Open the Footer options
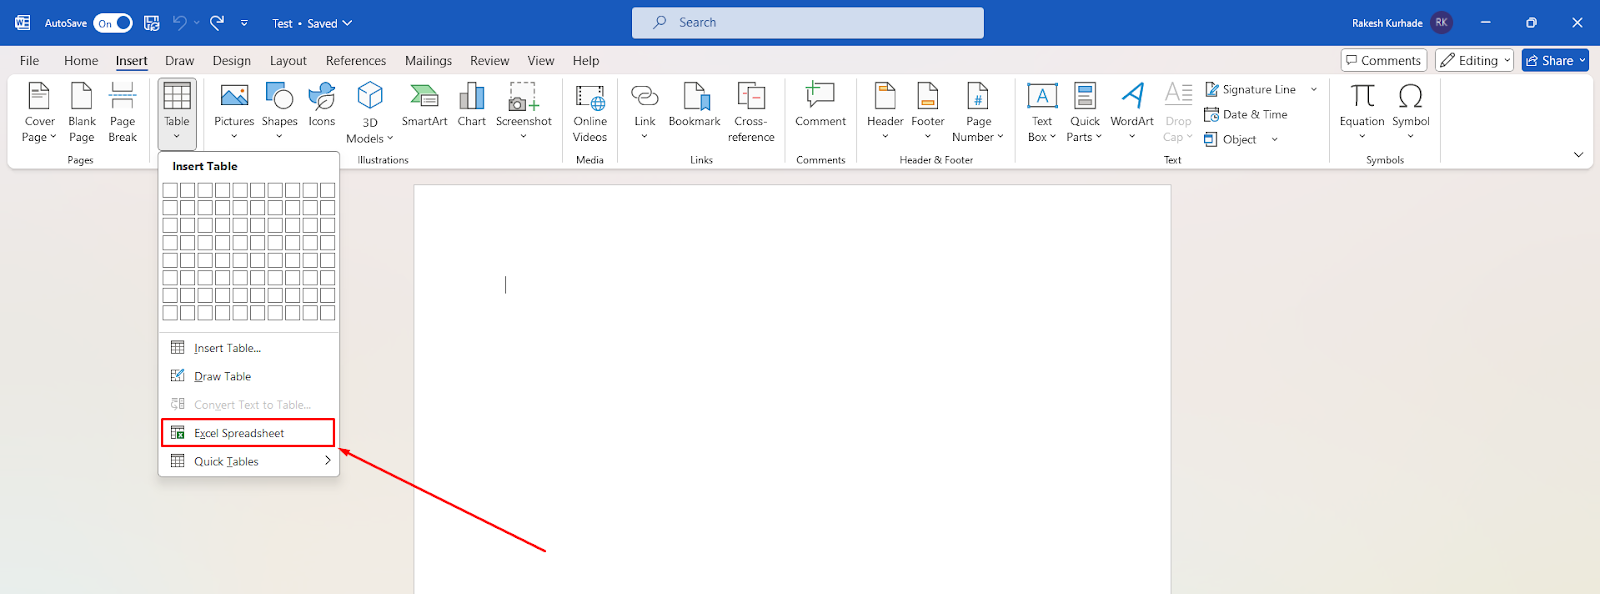The image size is (1600, 594). (928, 112)
